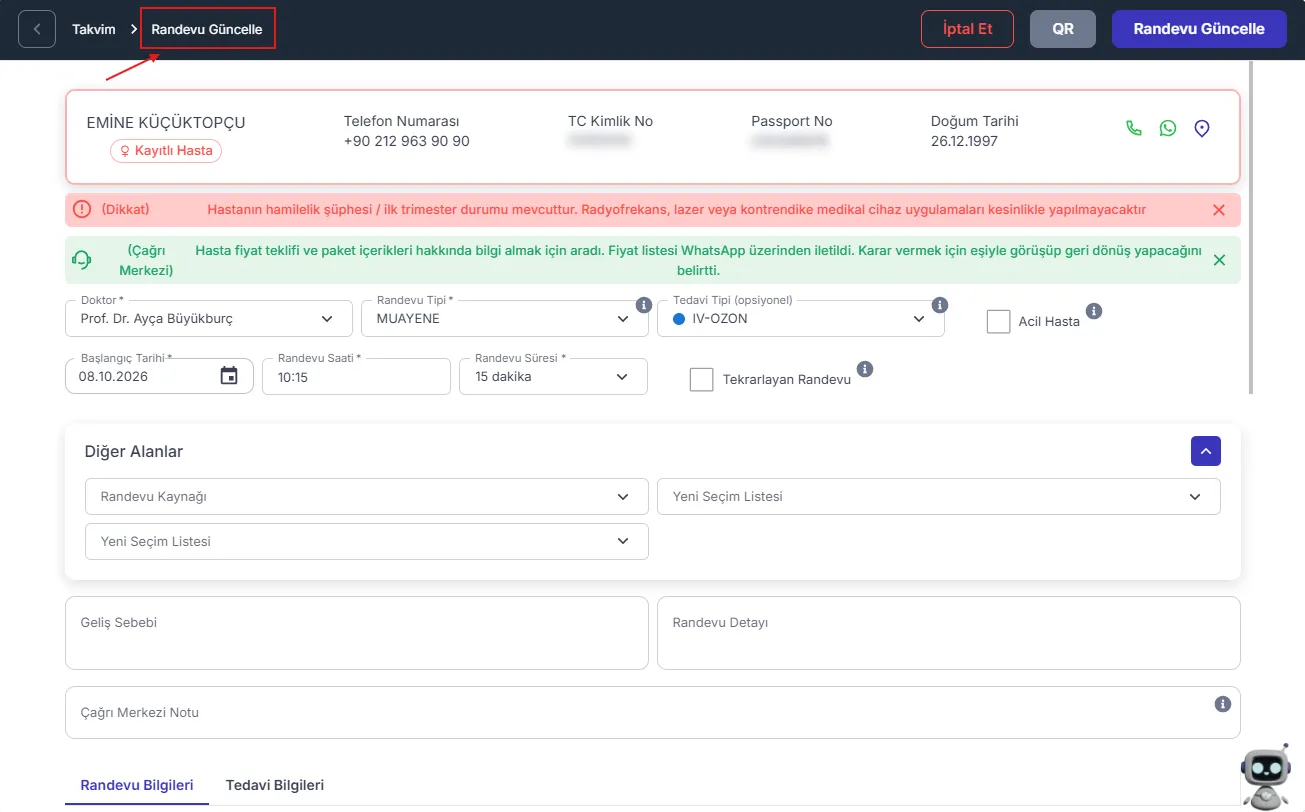Screen dimensions: 1305x812
Task: Click the headset icon in green notice
Action: [82, 260]
